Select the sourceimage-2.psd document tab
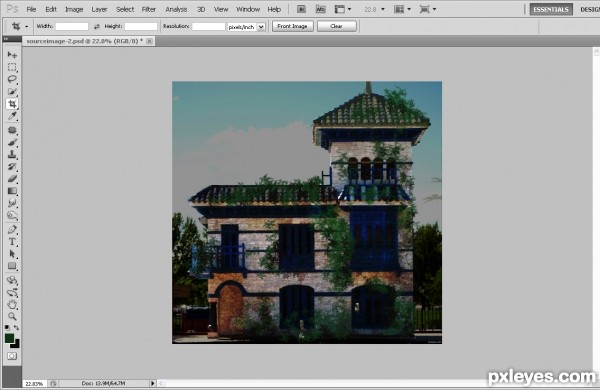 click(x=85, y=41)
